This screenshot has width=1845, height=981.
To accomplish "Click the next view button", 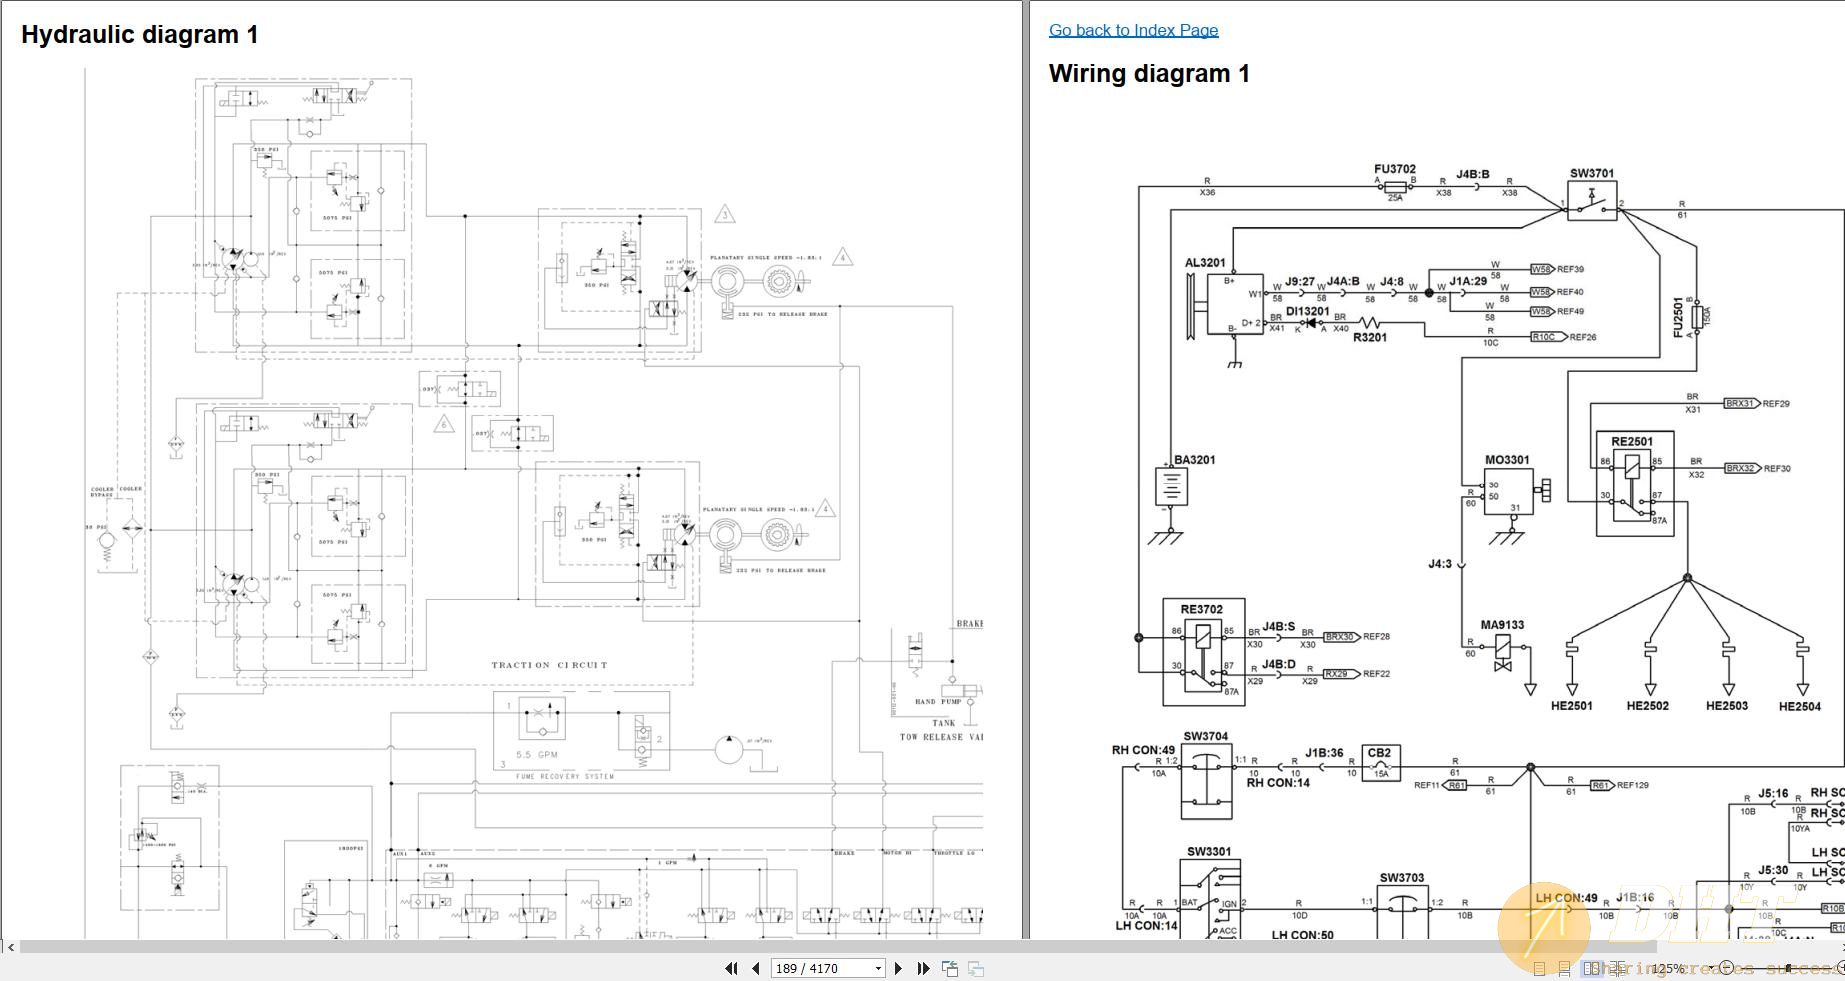I will [x=976, y=968].
